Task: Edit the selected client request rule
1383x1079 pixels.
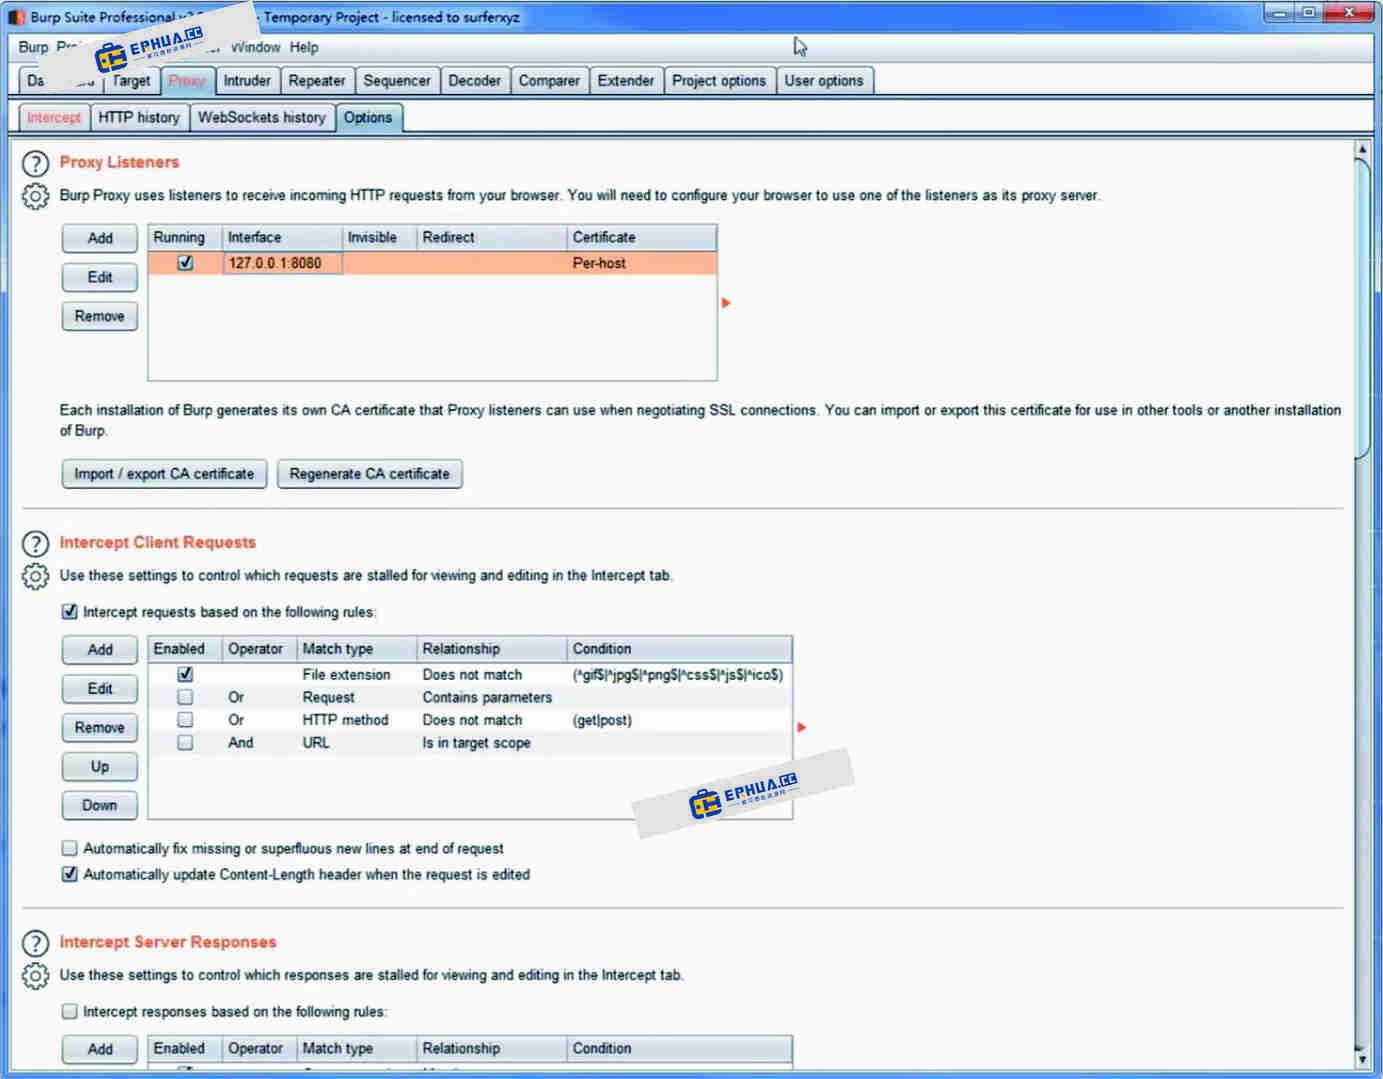Action: click(x=100, y=689)
